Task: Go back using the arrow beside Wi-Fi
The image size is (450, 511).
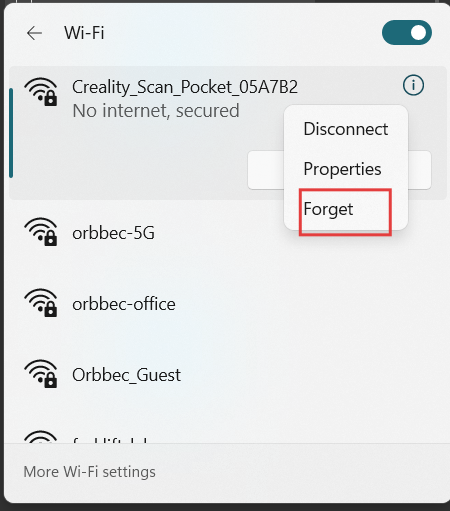Action: tap(34, 33)
